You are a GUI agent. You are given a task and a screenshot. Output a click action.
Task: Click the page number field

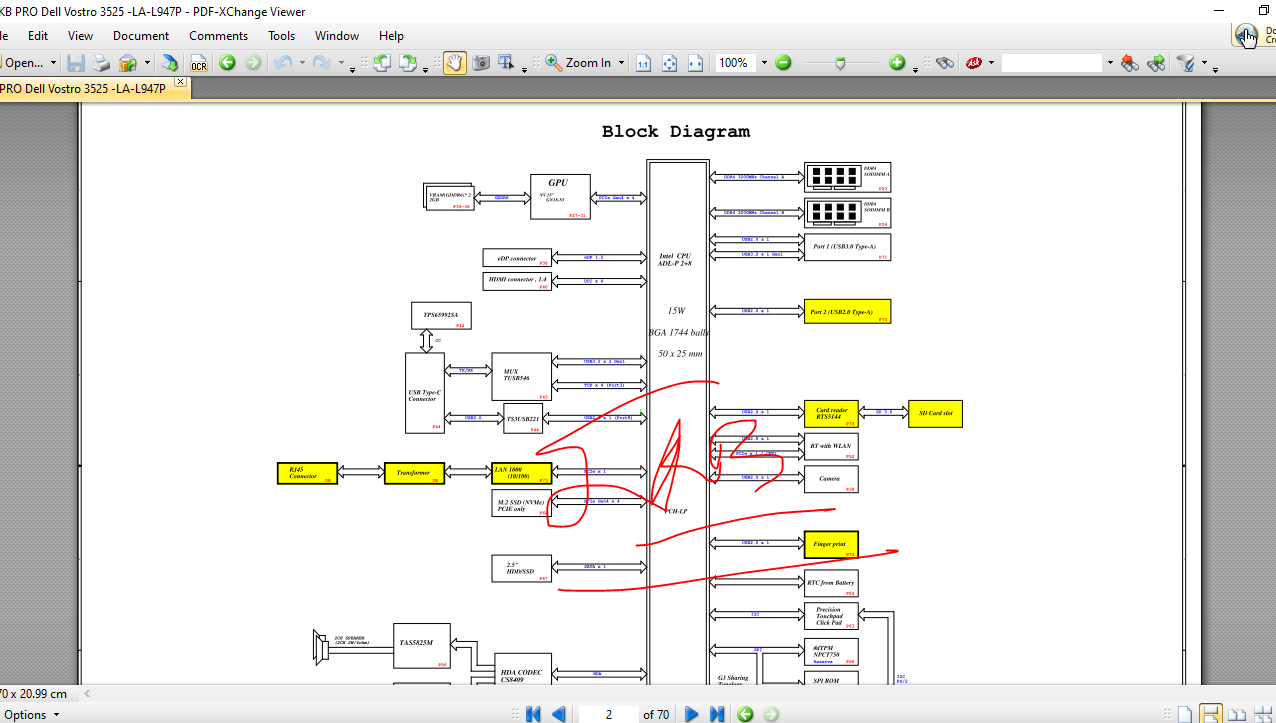[x=608, y=714]
